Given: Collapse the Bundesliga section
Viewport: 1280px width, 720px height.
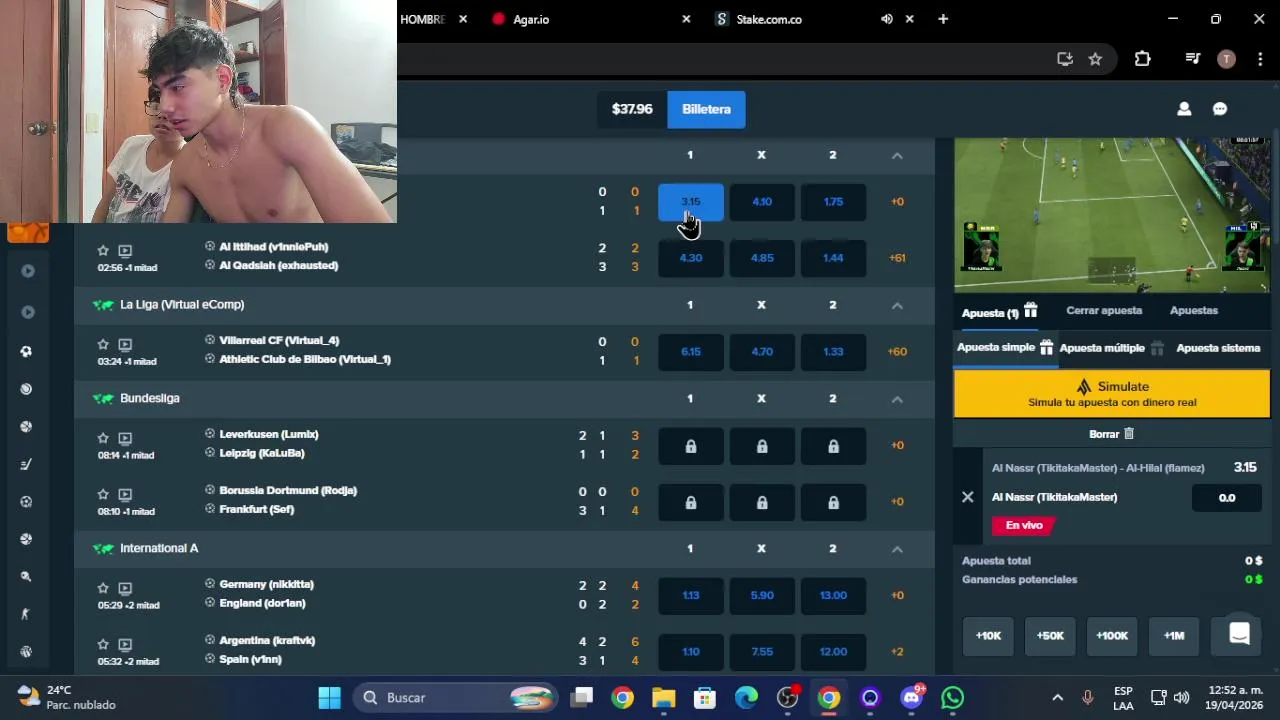Looking at the screenshot, I should coord(897,399).
